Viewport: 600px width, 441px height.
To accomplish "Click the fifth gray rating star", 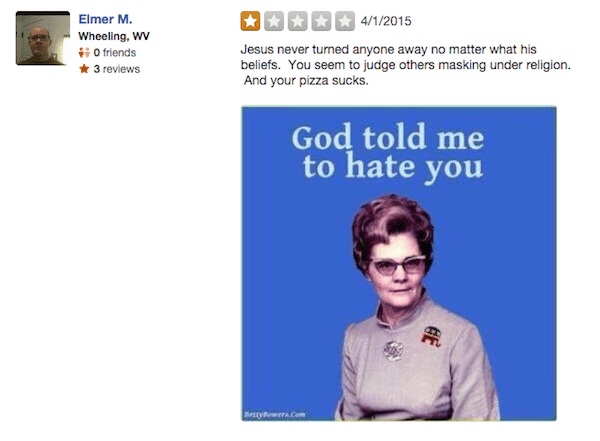I will 346,20.
